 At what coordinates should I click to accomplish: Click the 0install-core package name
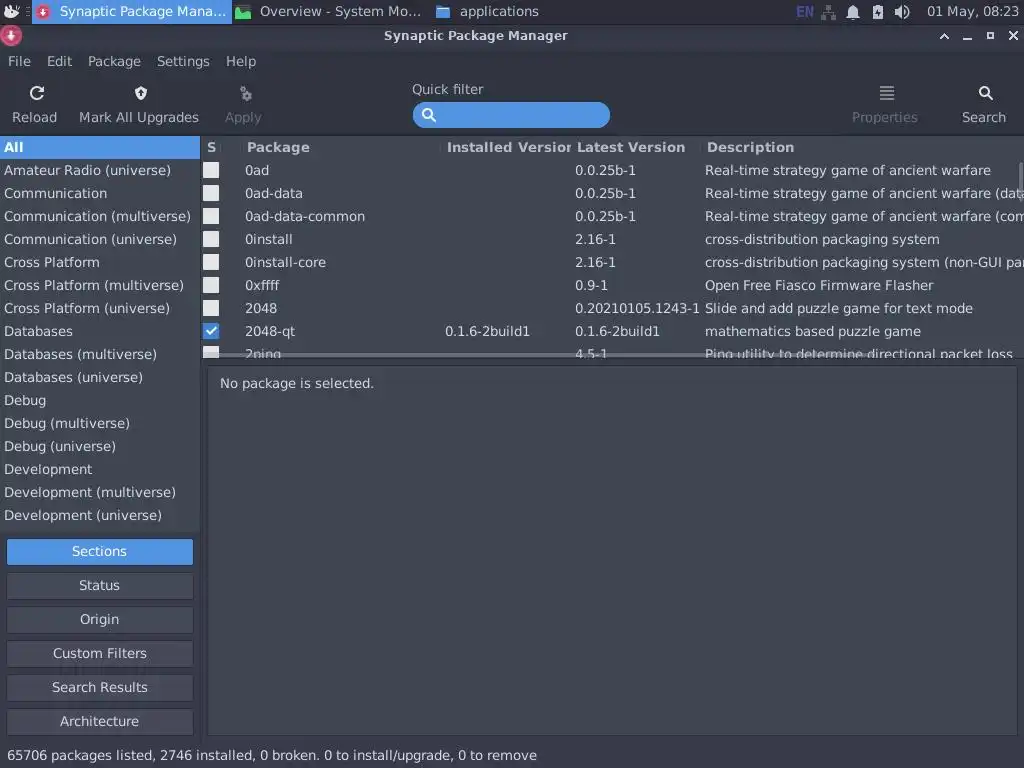point(285,263)
